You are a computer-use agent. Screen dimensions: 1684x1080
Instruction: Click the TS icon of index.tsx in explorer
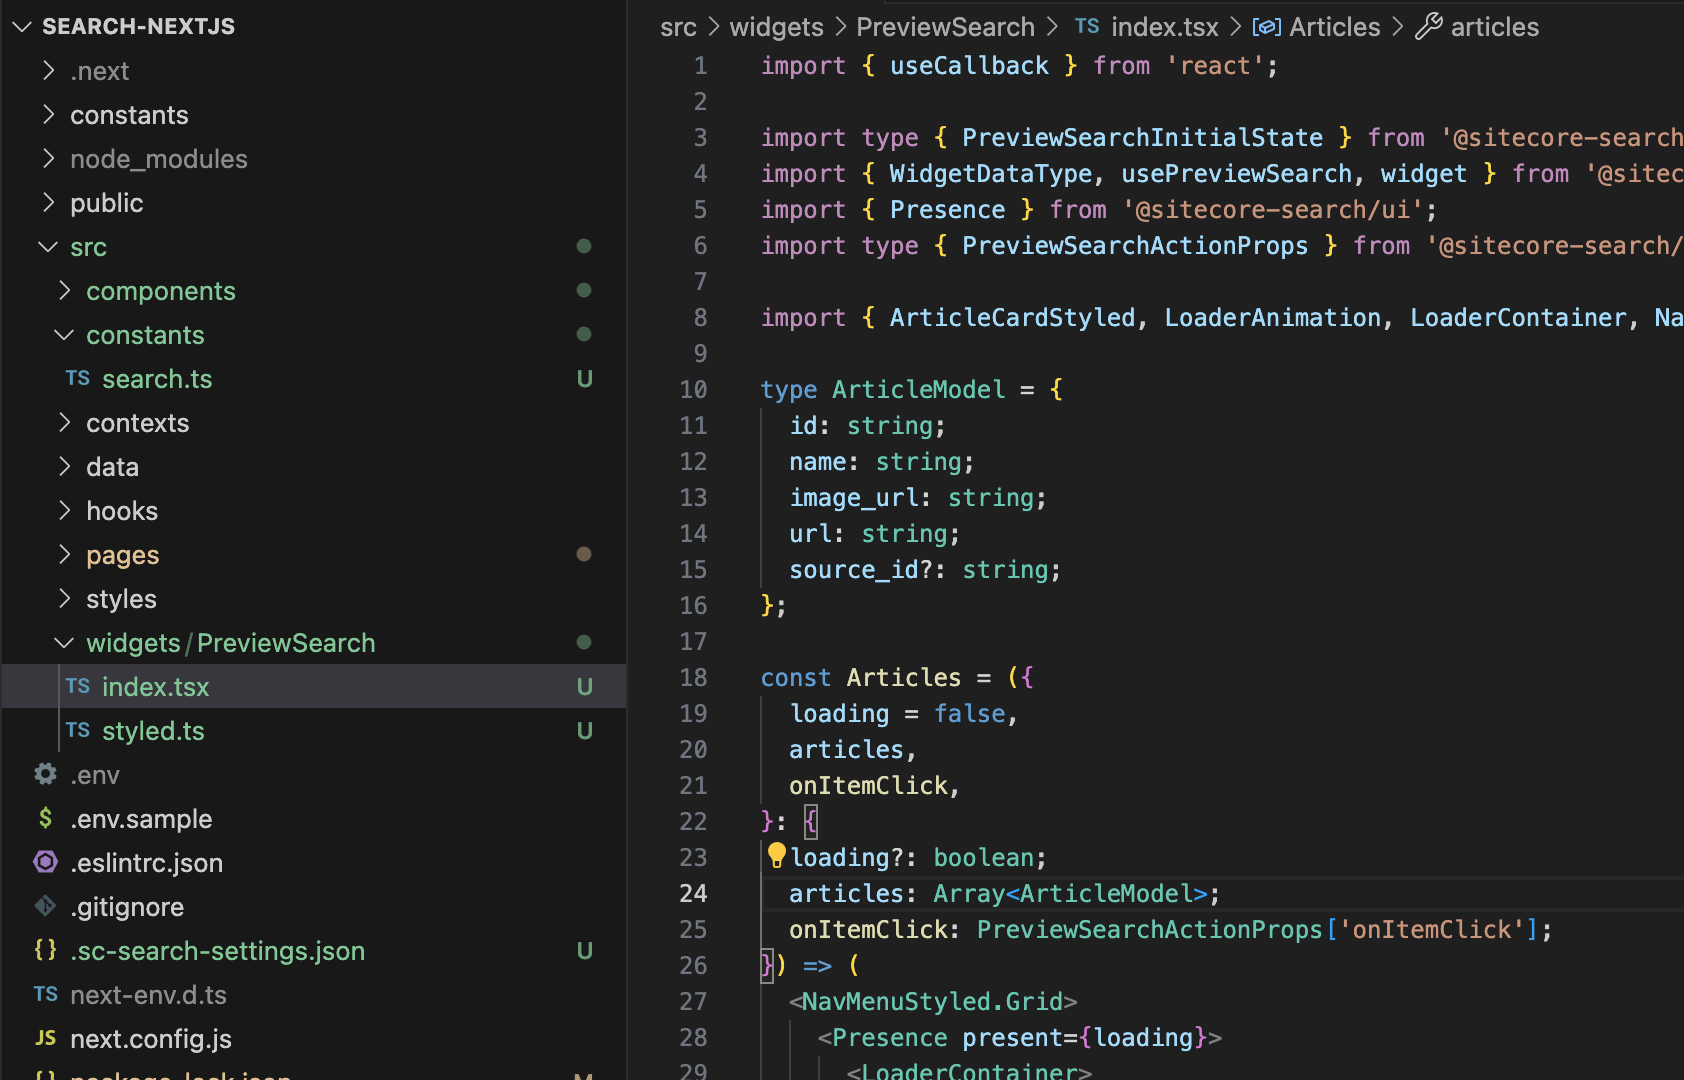coord(78,687)
